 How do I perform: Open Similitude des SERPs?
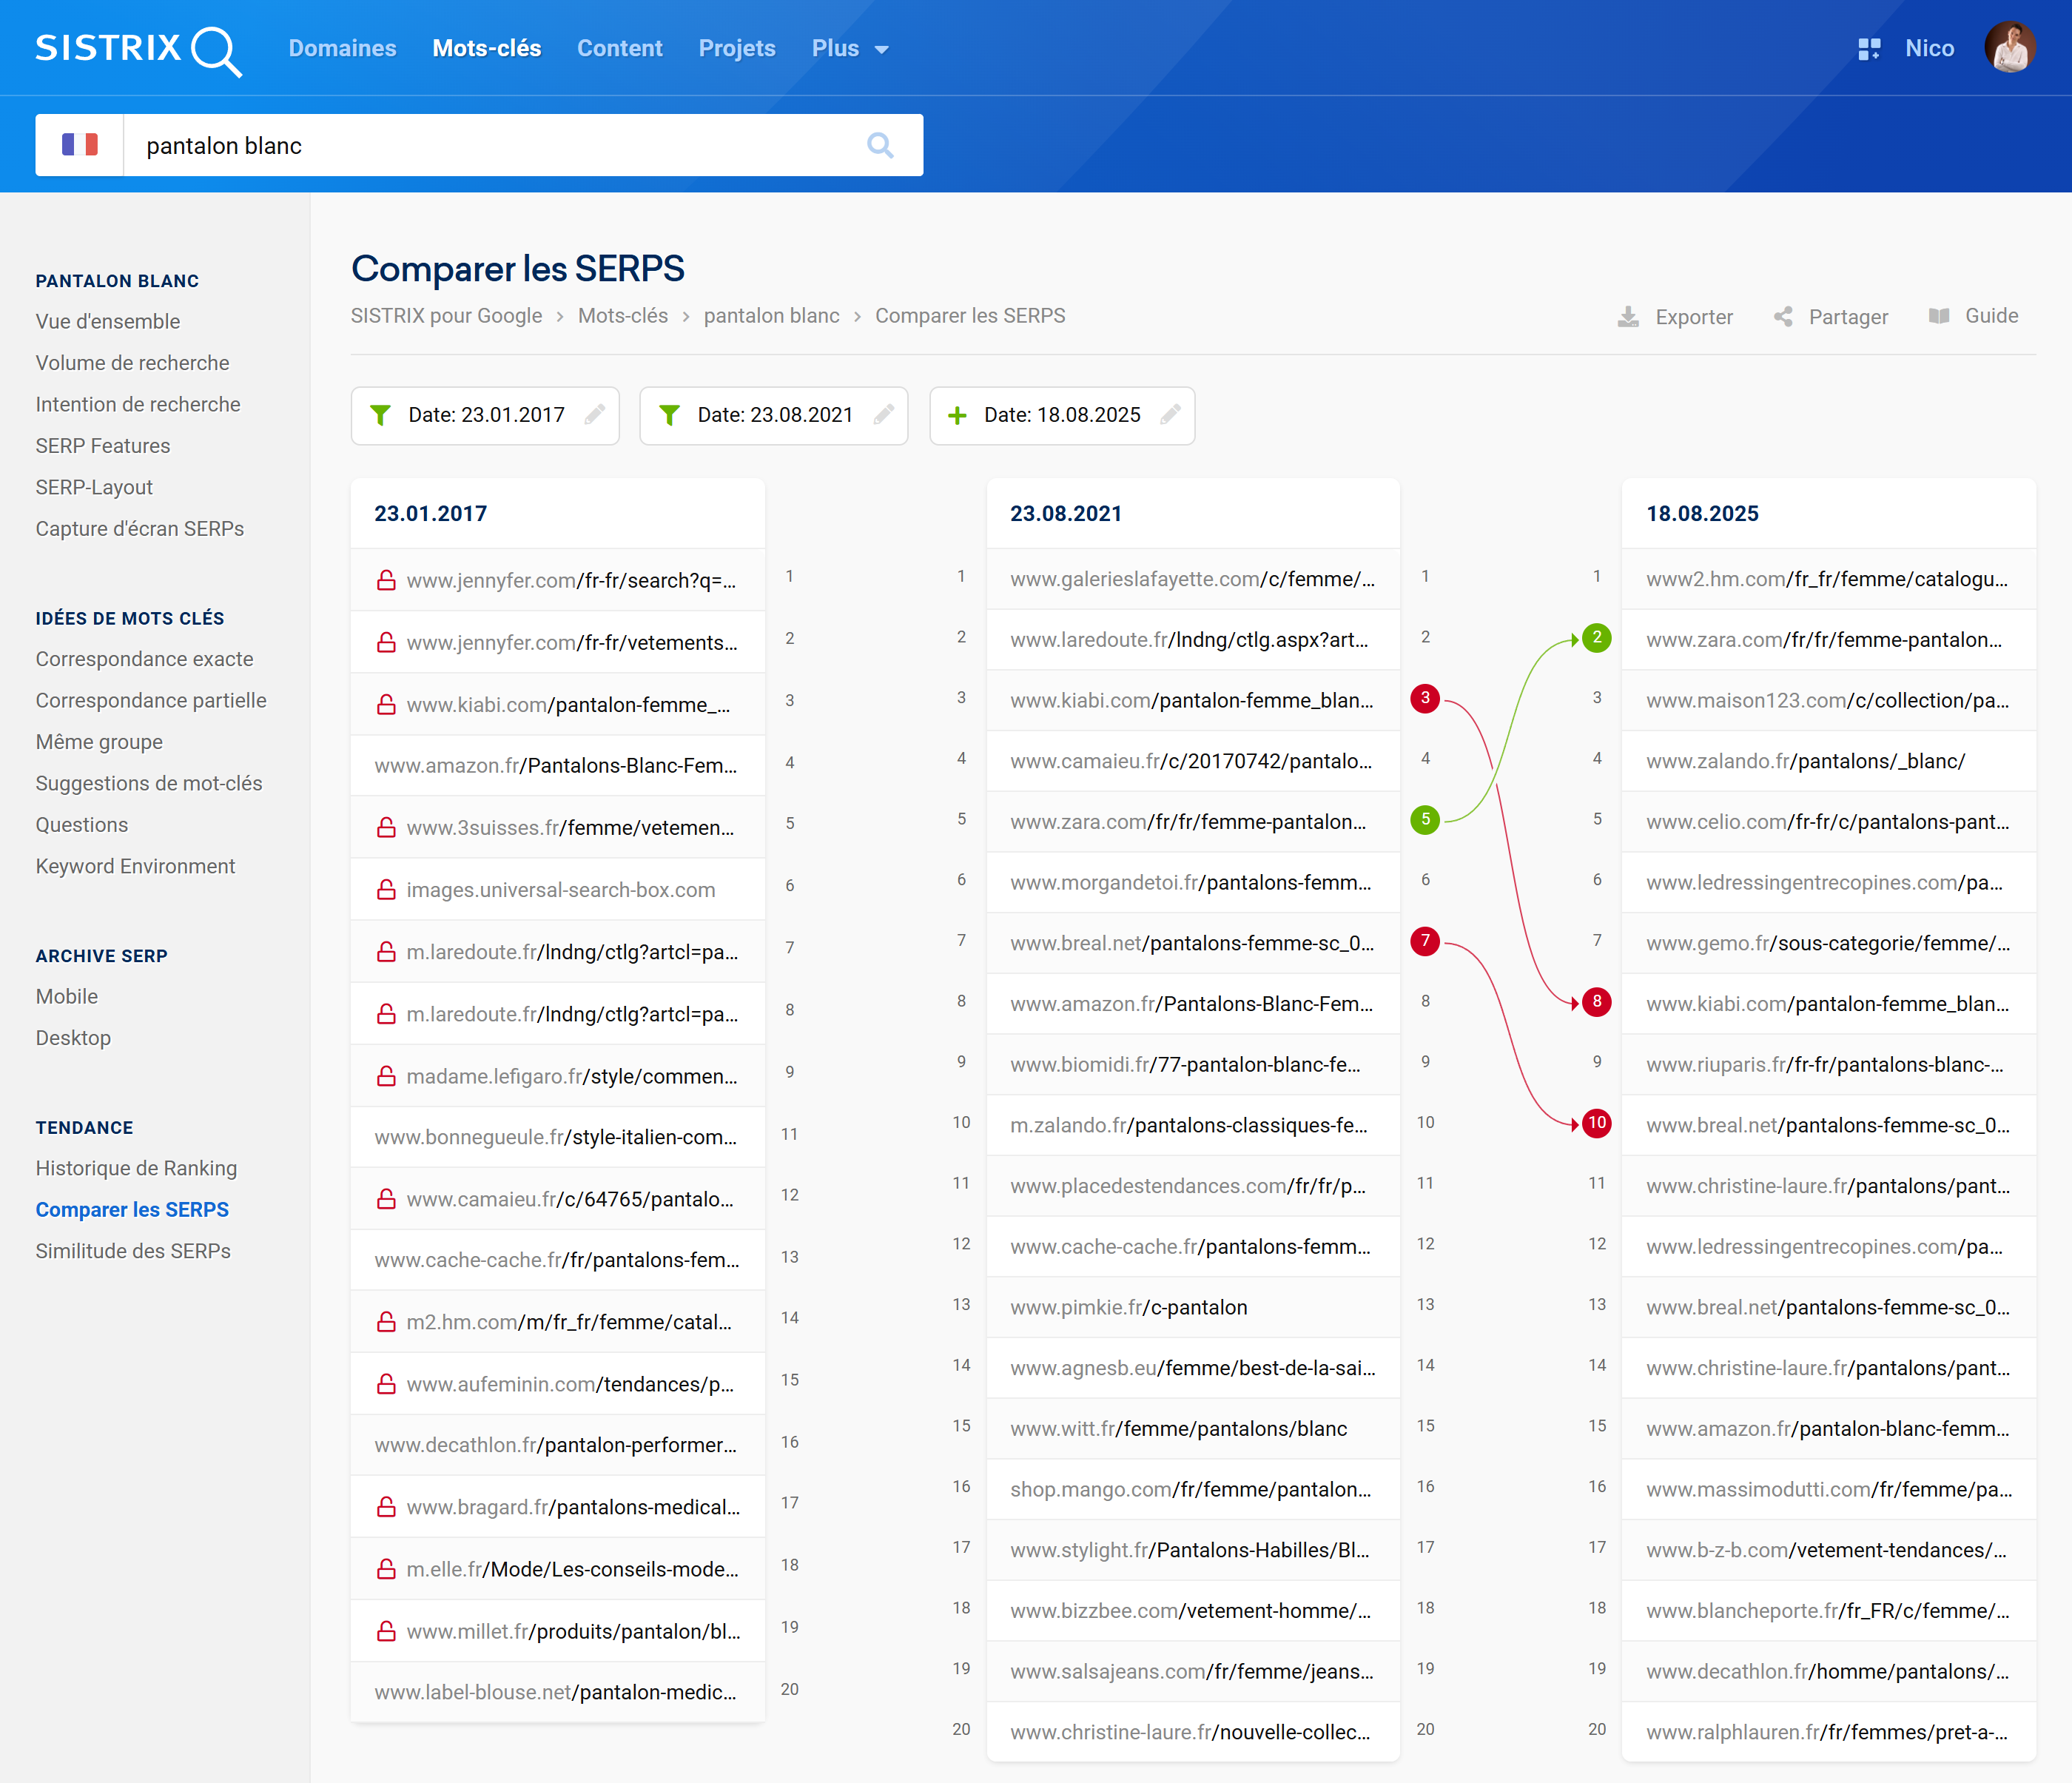(x=133, y=1251)
